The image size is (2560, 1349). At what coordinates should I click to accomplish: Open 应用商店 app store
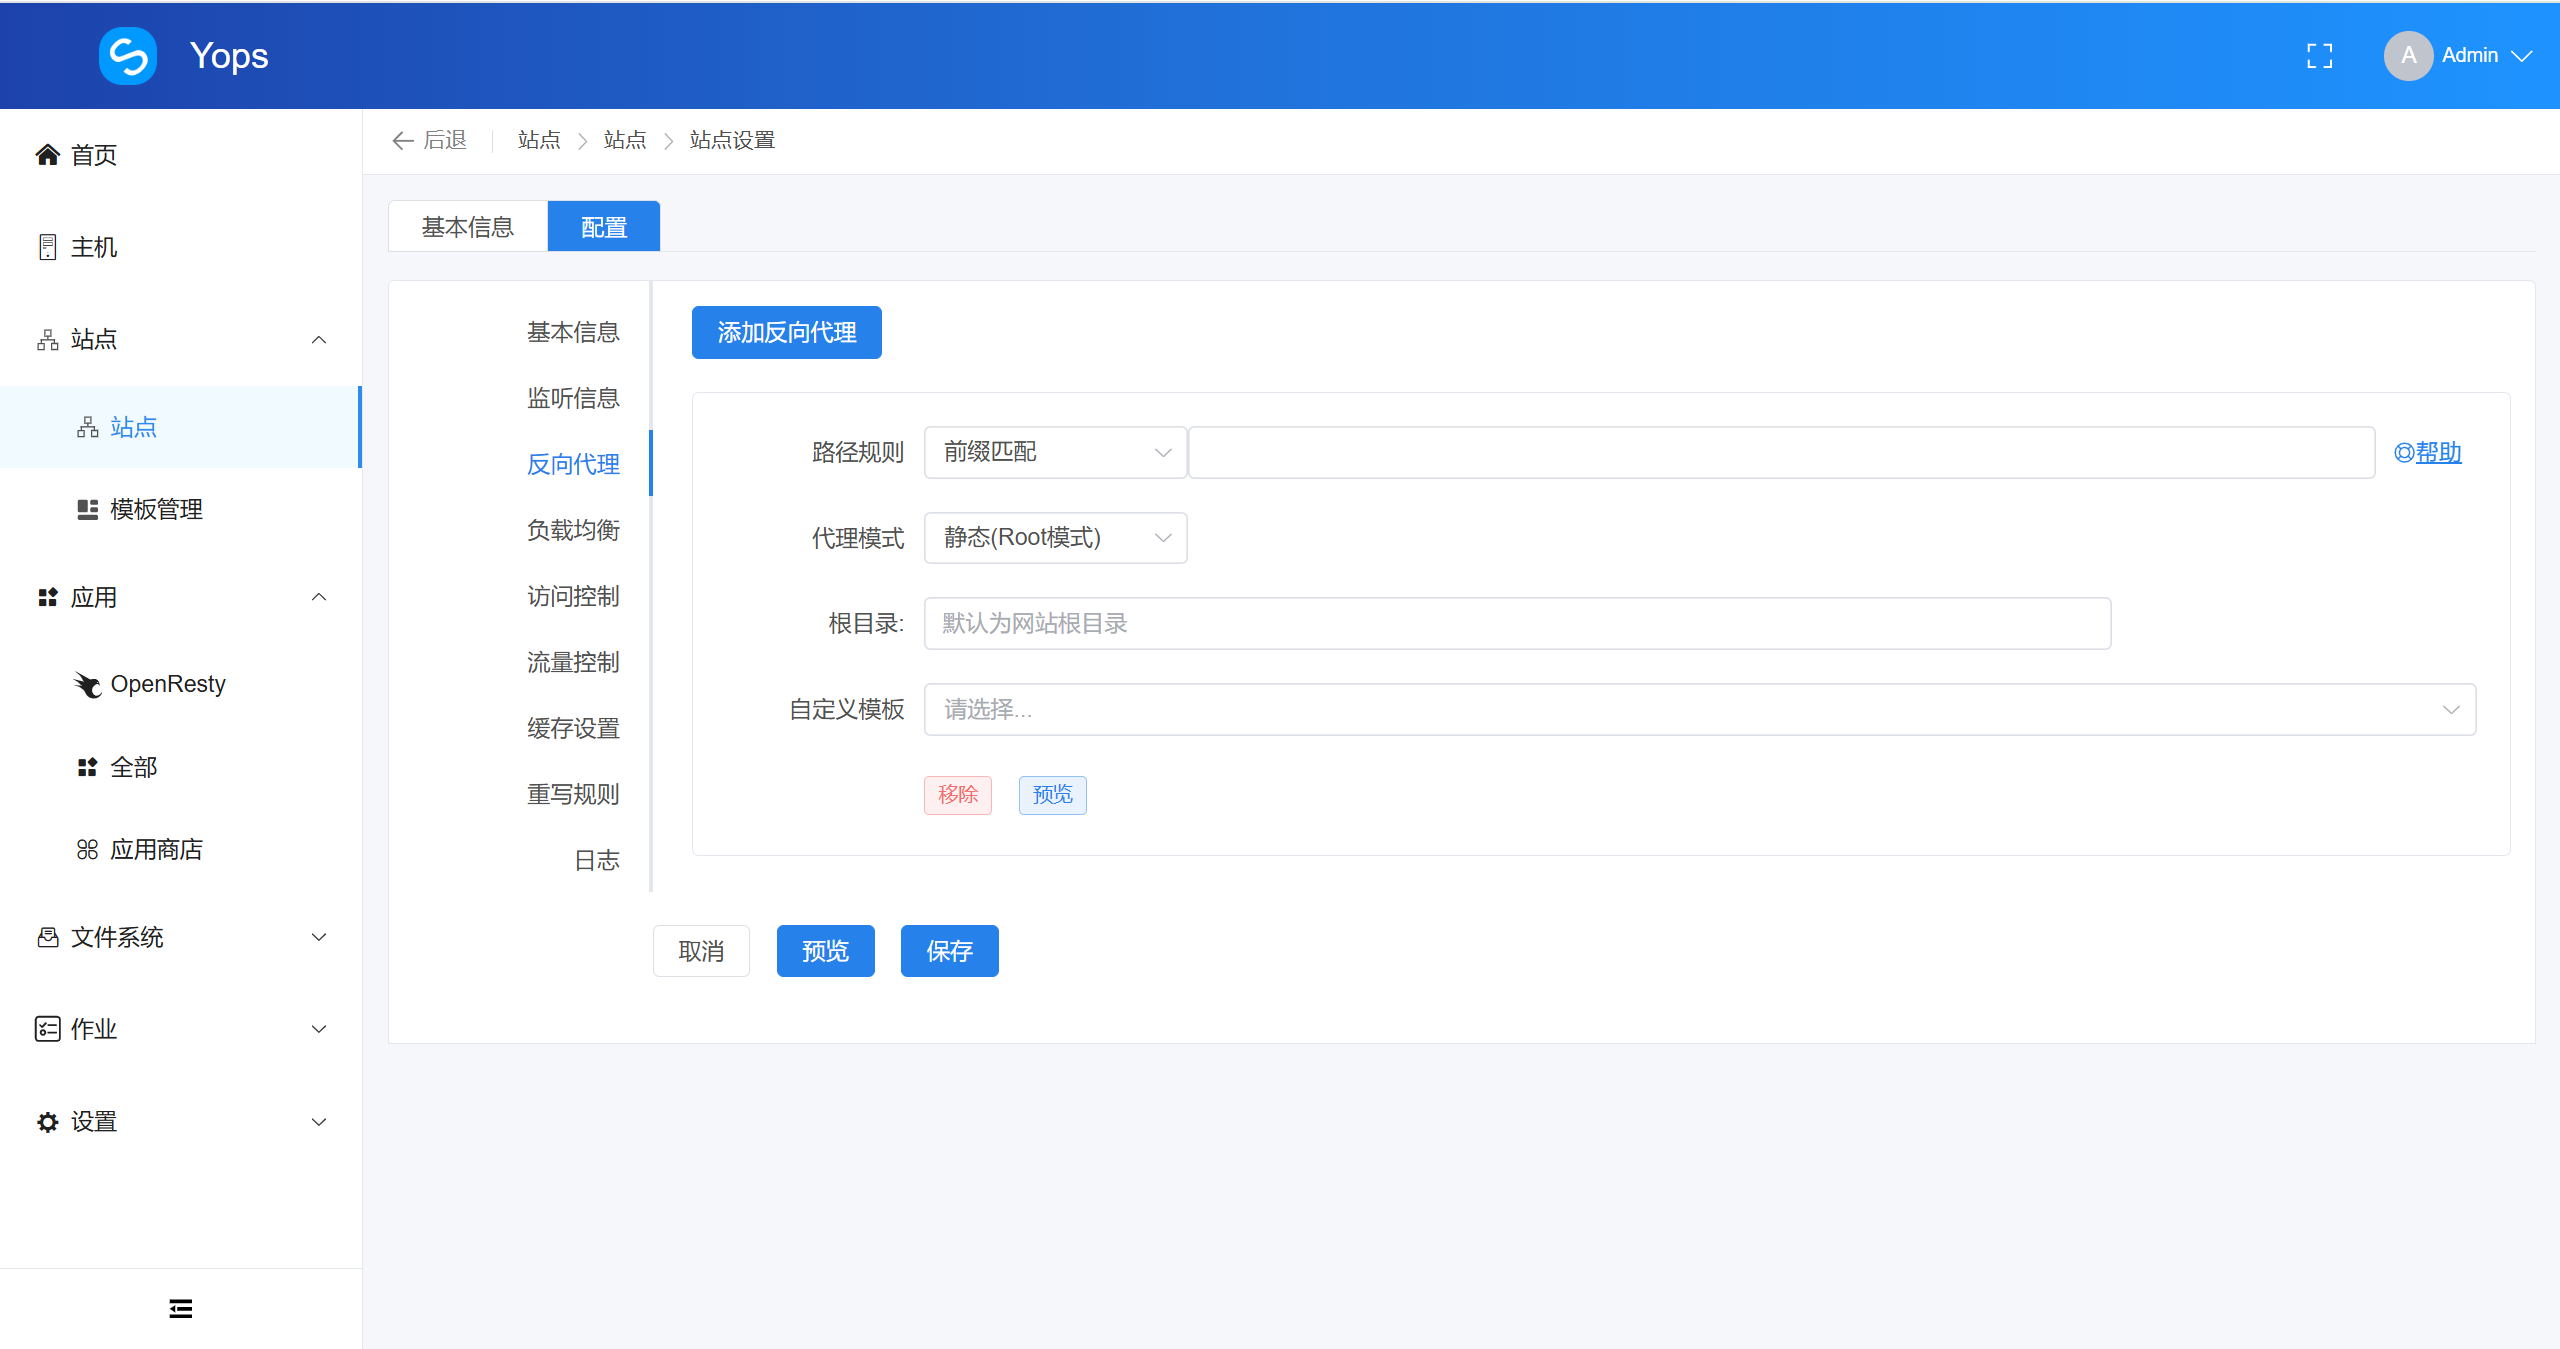tap(156, 849)
